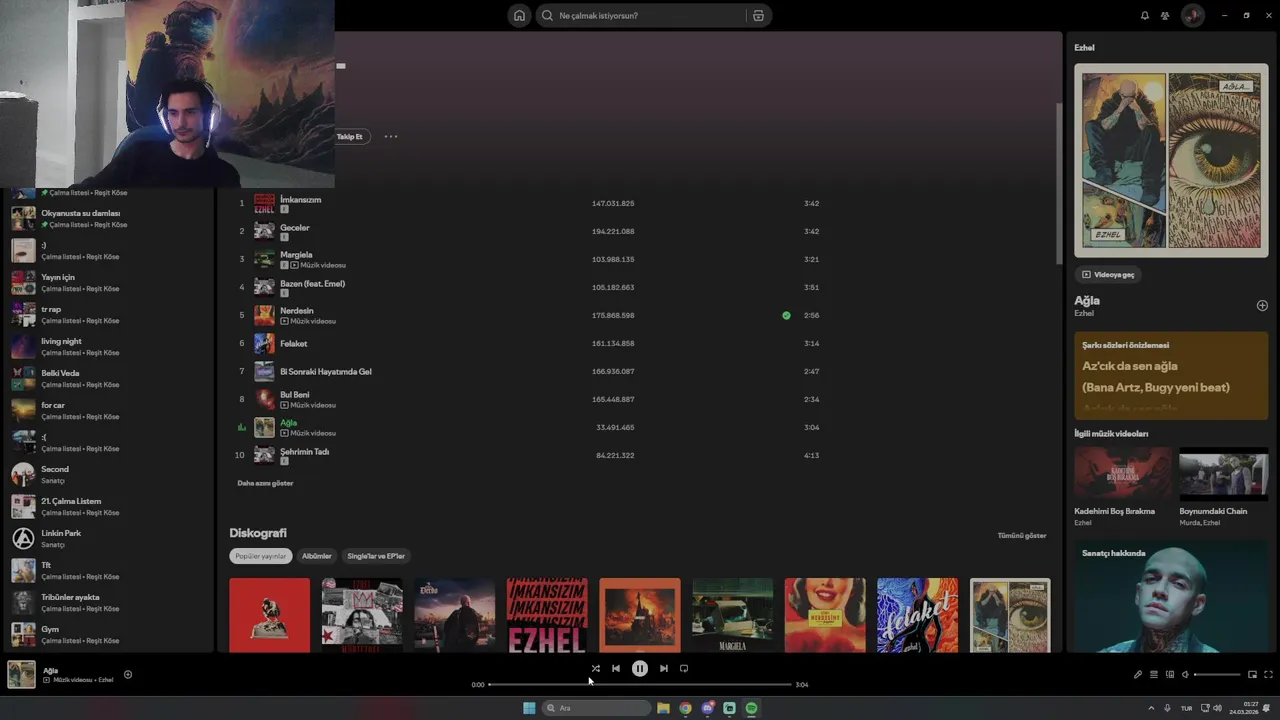Skip to the next track
This screenshot has width=1280, height=720.
(x=663, y=668)
